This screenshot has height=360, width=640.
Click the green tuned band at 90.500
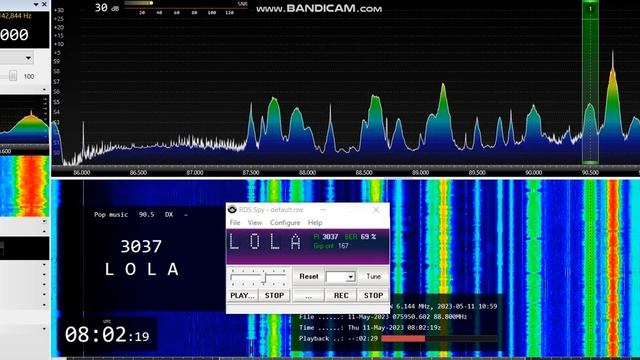590,82
